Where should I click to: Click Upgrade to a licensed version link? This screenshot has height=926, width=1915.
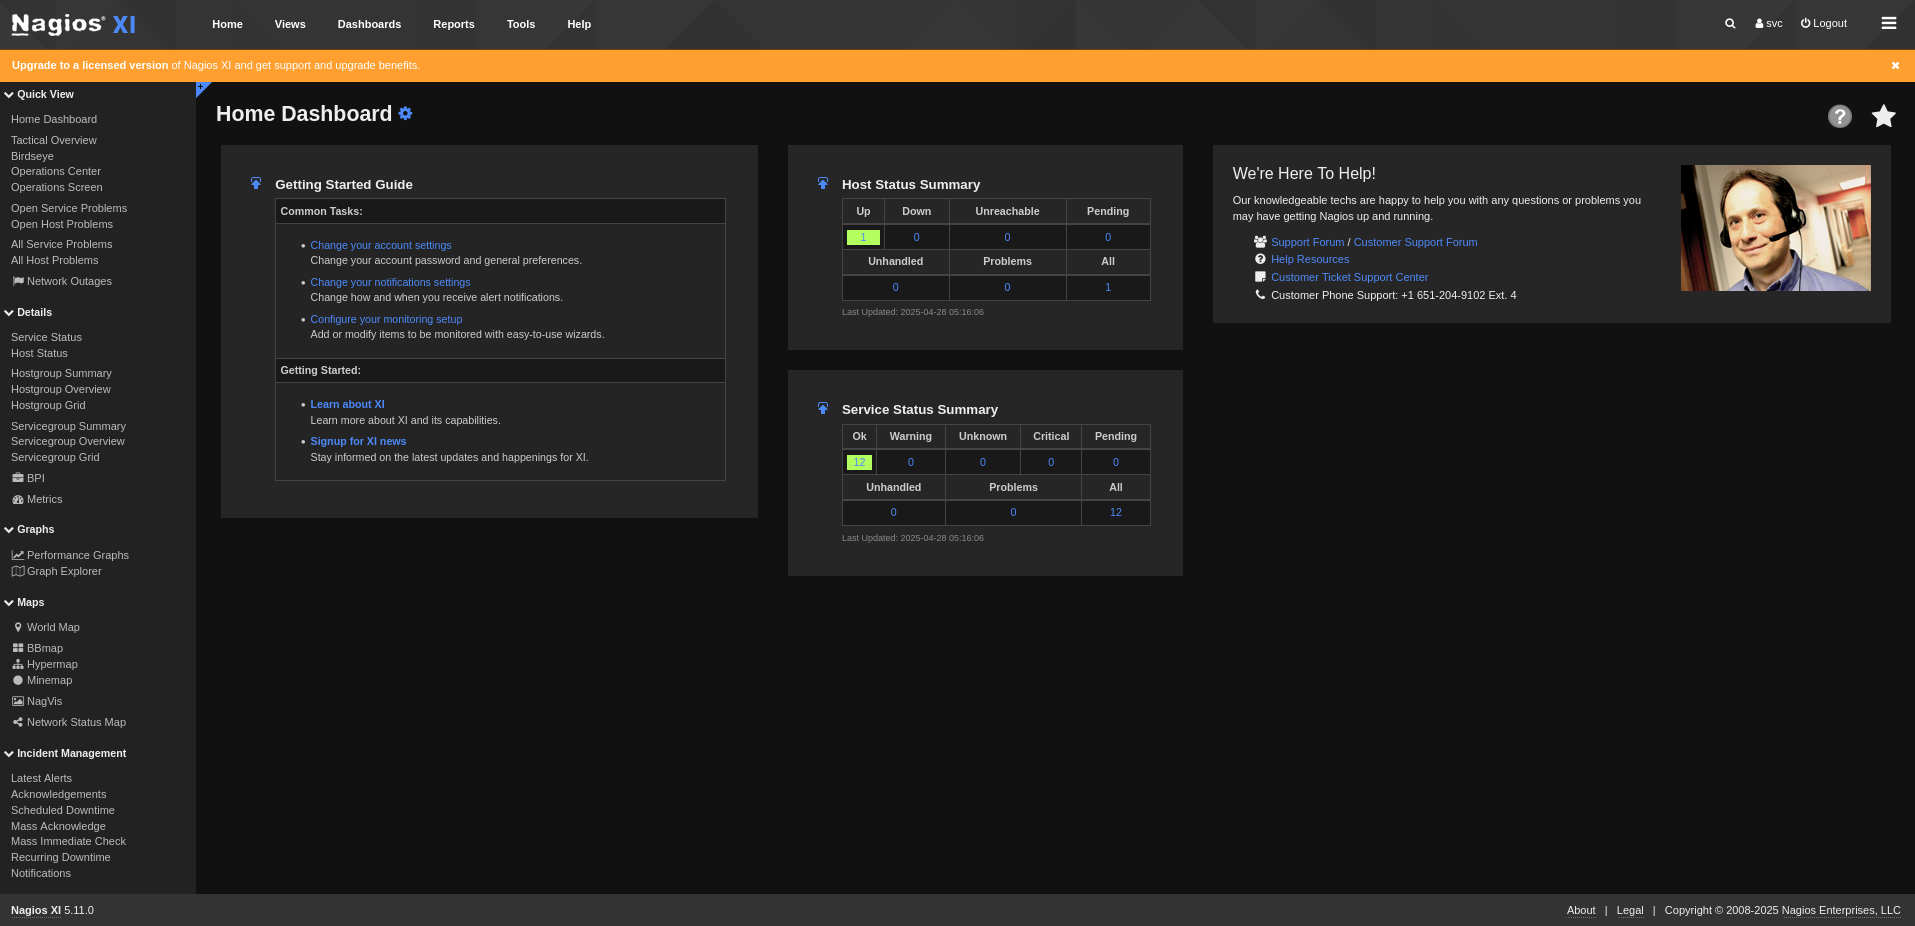90,65
